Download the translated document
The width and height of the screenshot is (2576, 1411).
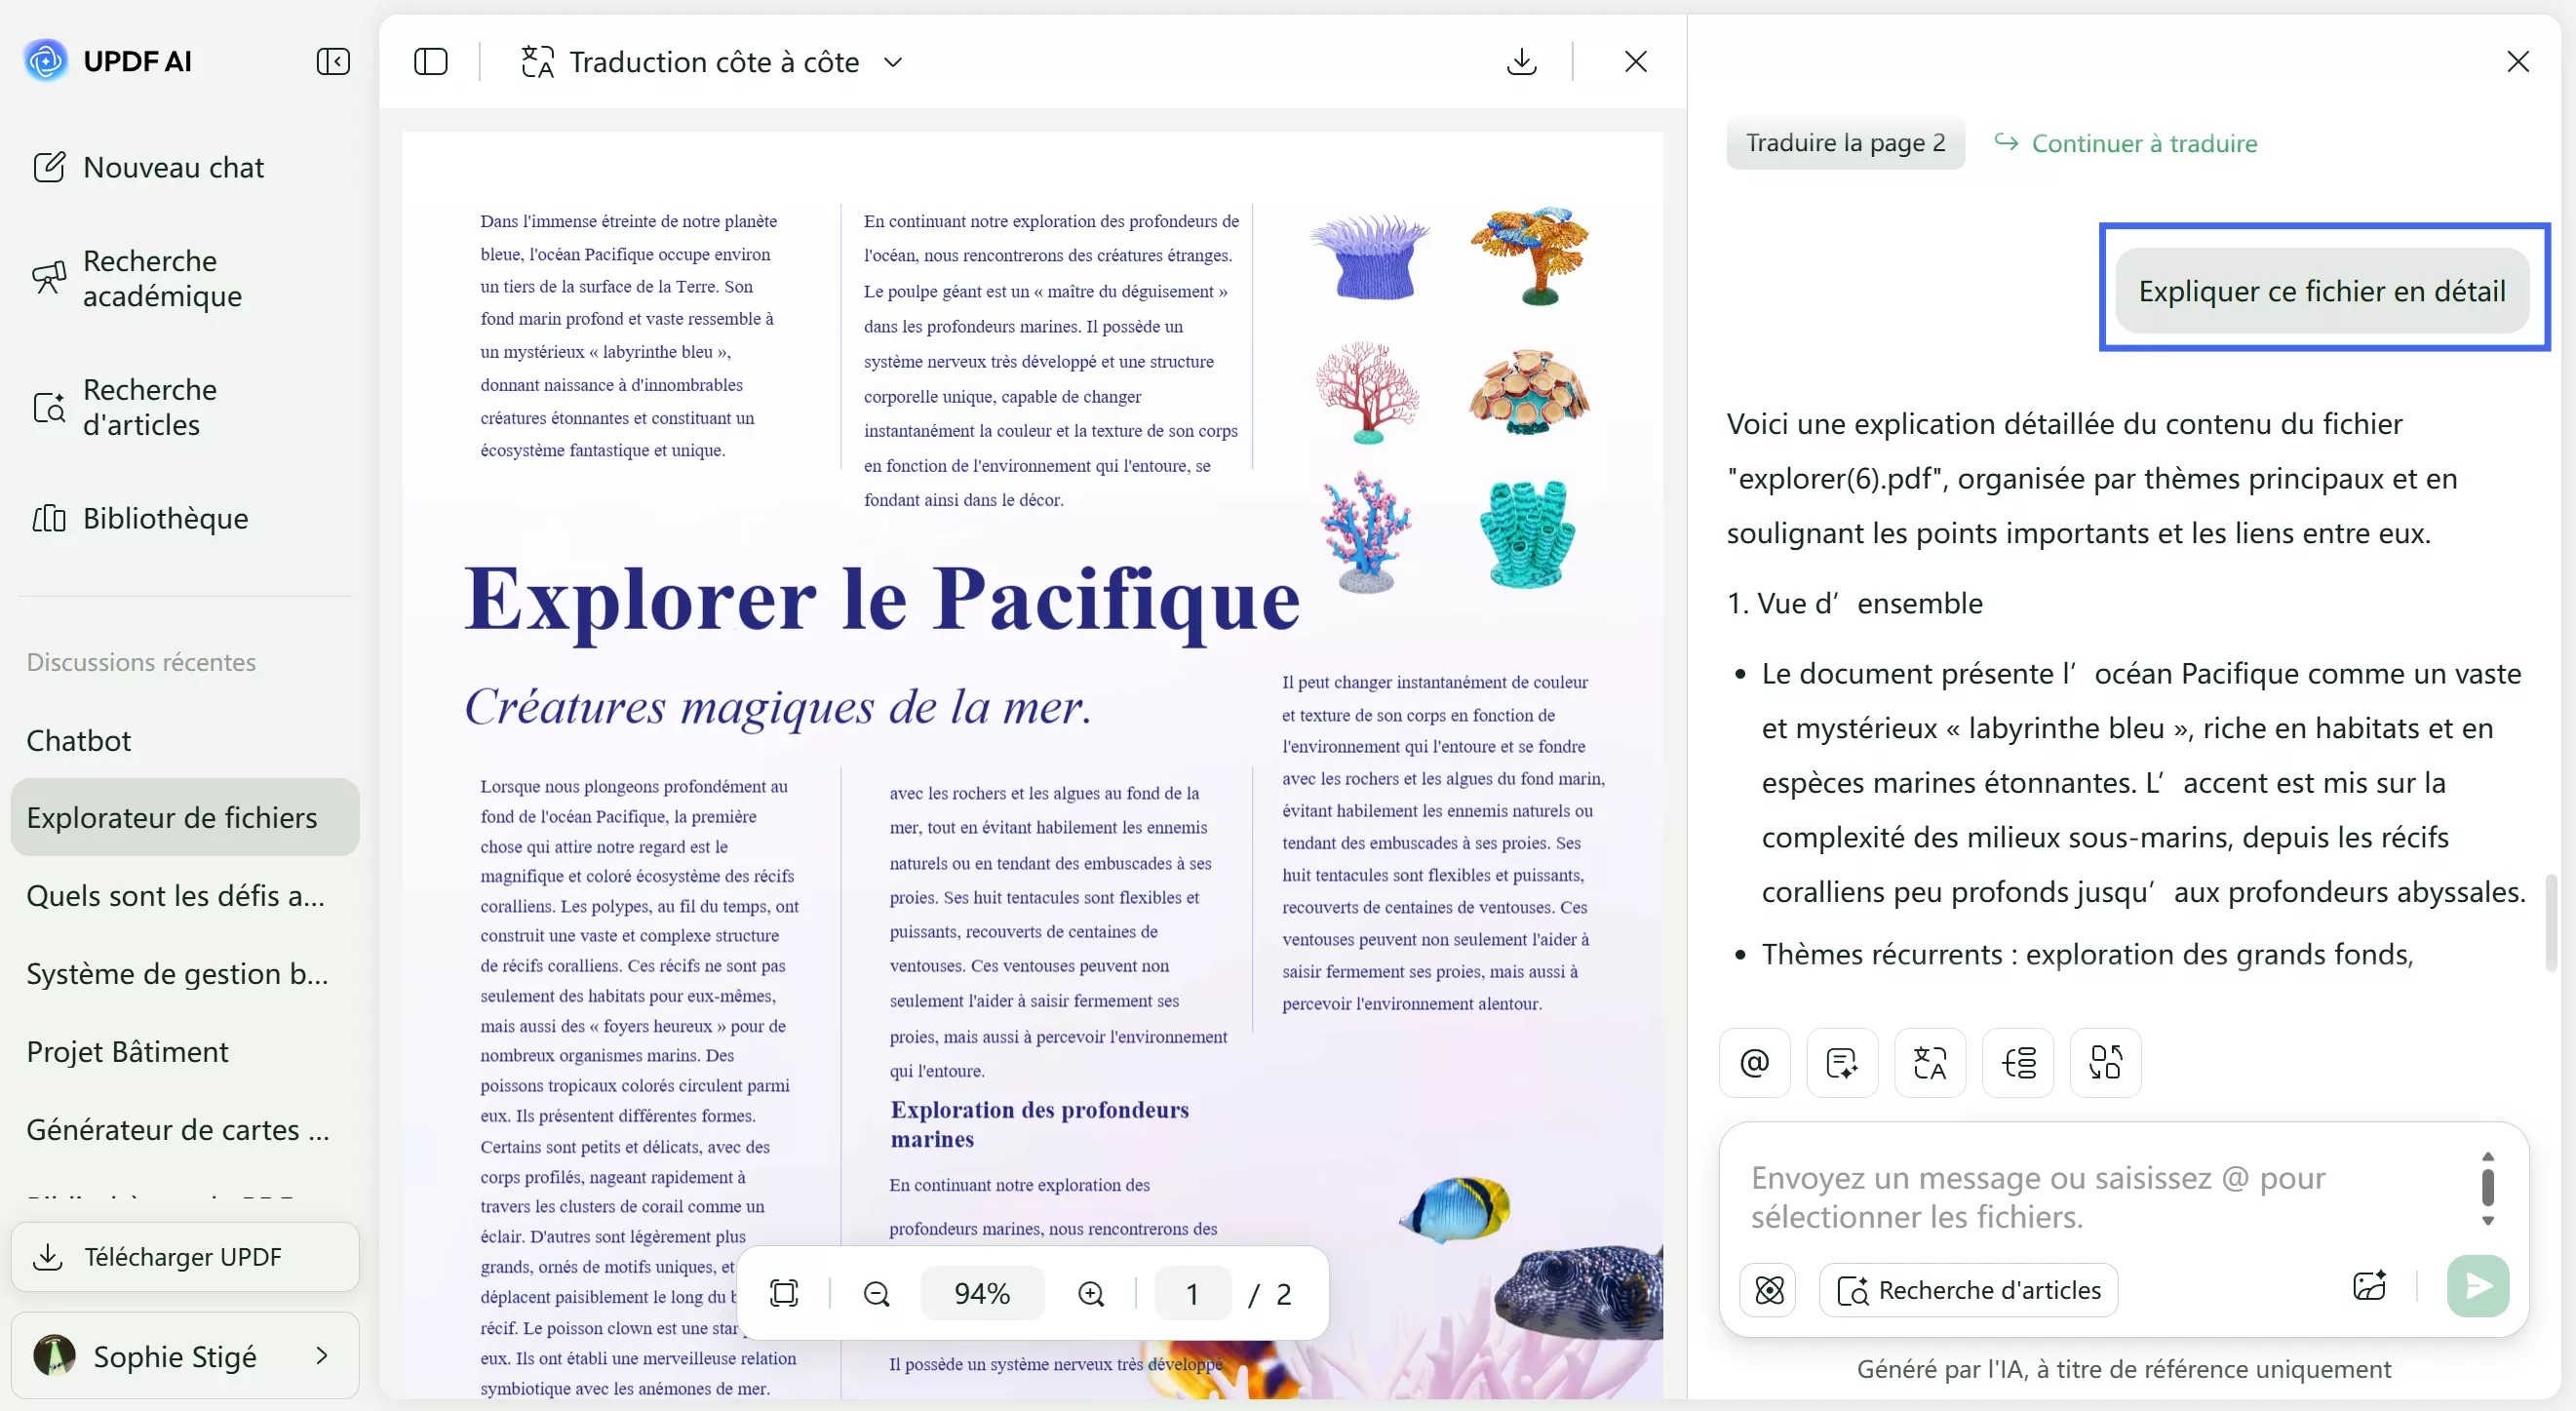pyautogui.click(x=1521, y=61)
